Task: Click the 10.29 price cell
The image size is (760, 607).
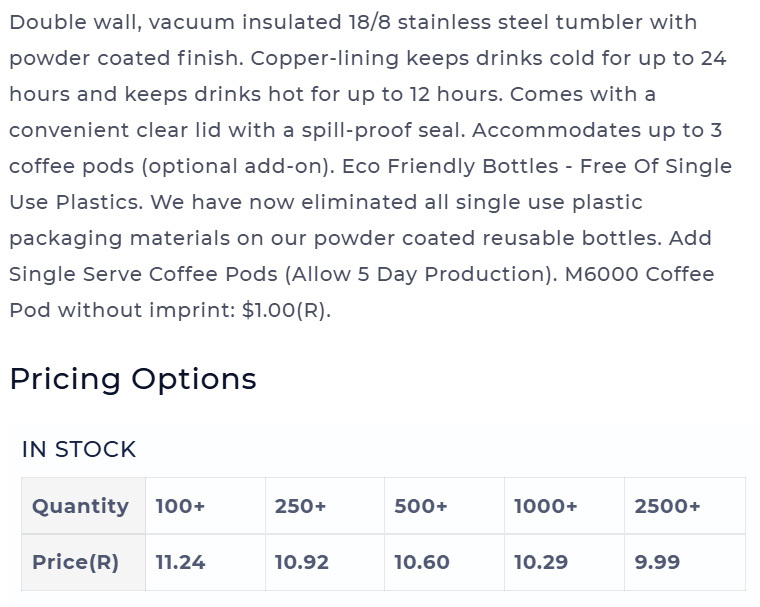Action: point(564,562)
